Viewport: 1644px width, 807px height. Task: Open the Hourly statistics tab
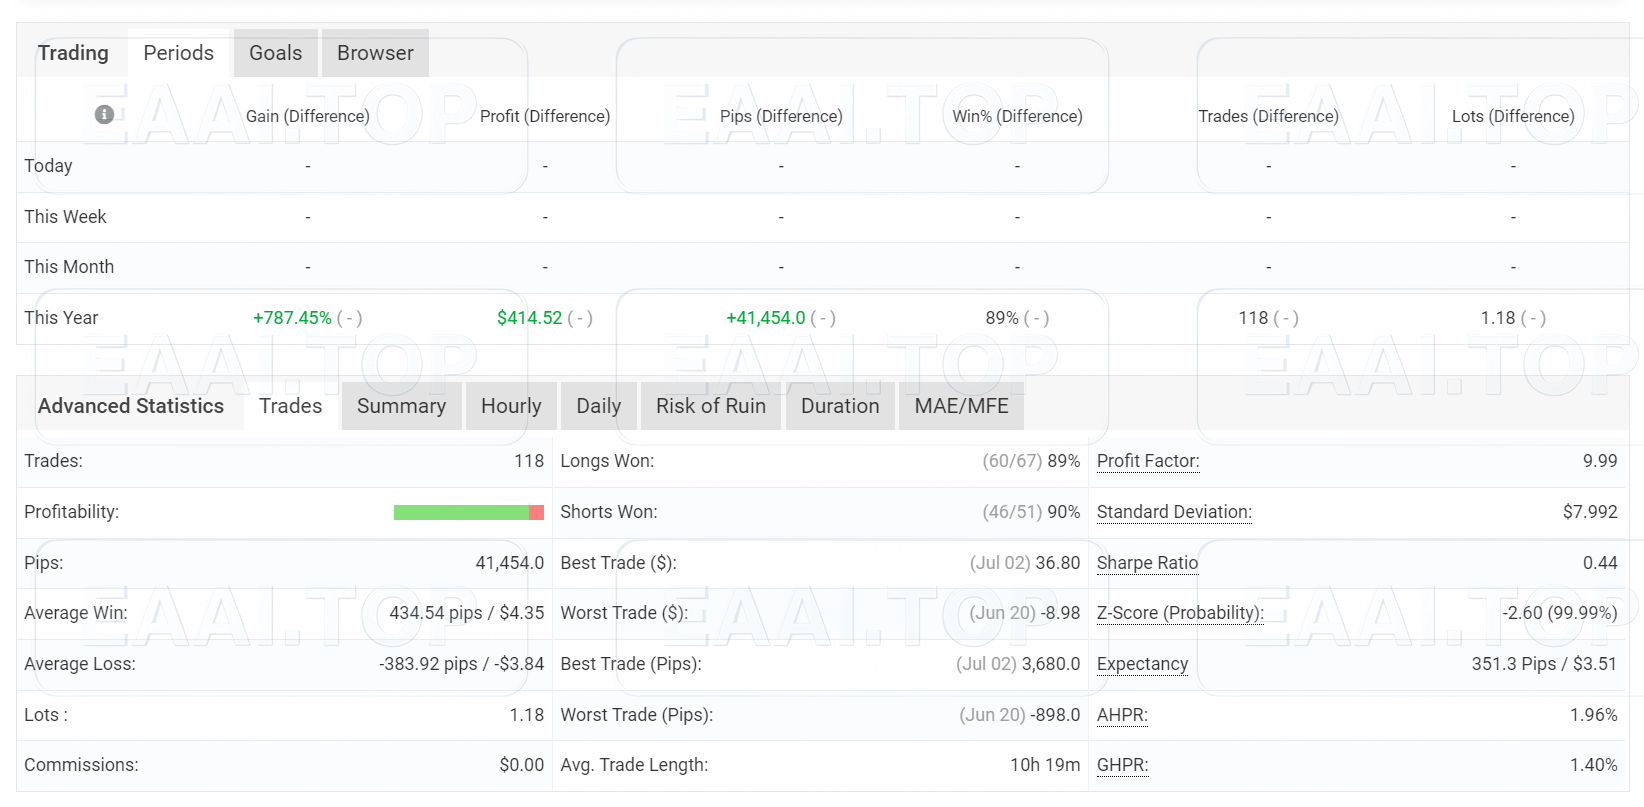[x=510, y=406]
